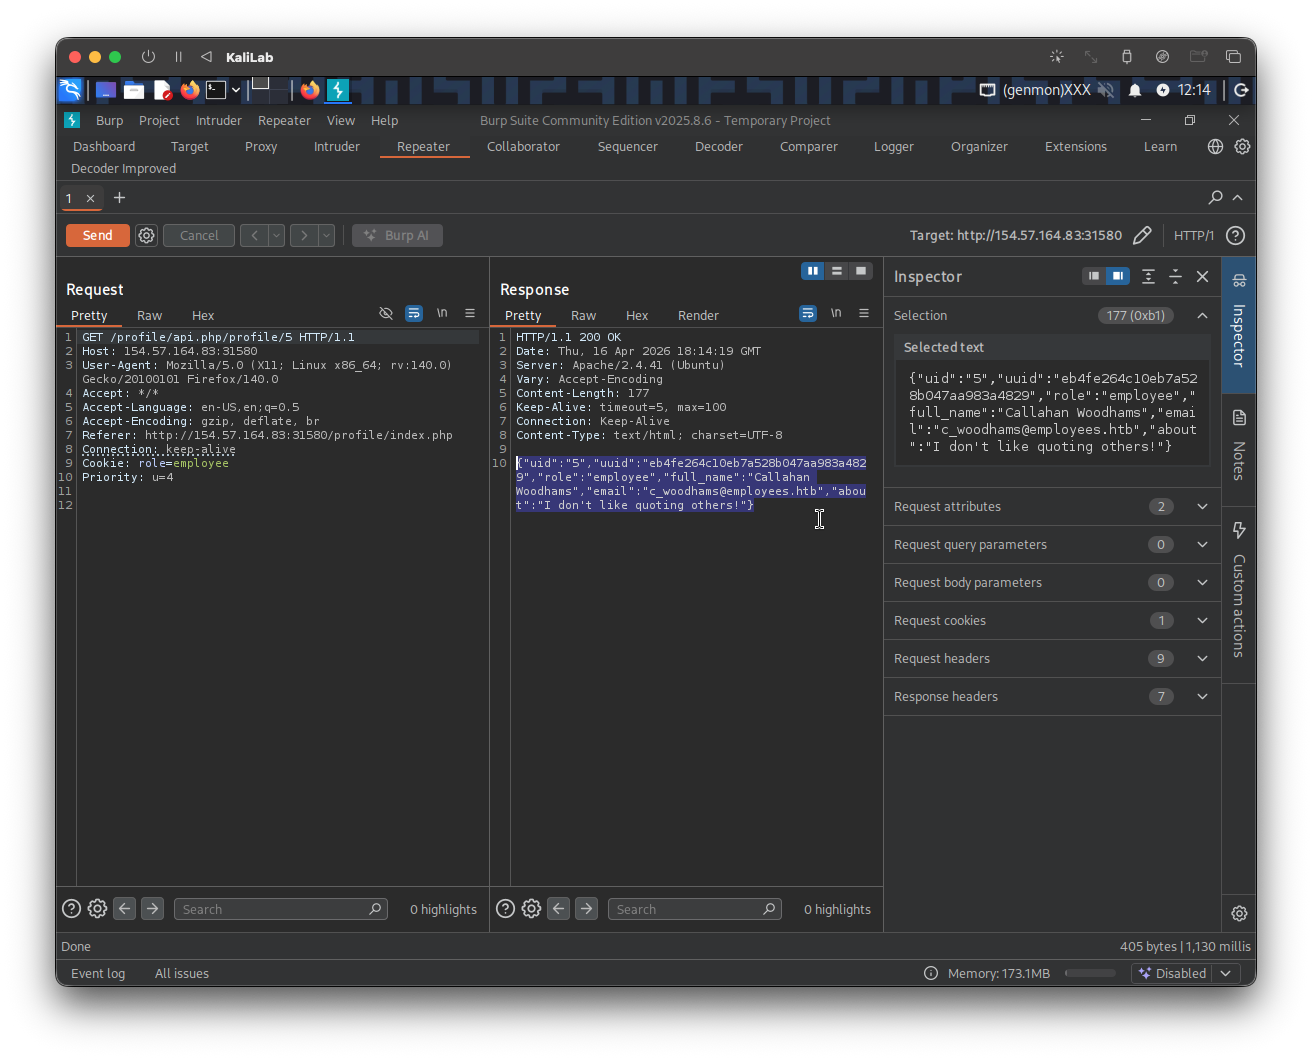Close the Inspector panel
1312x1060 pixels.
pyautogui.click(x=1203, y=276)
